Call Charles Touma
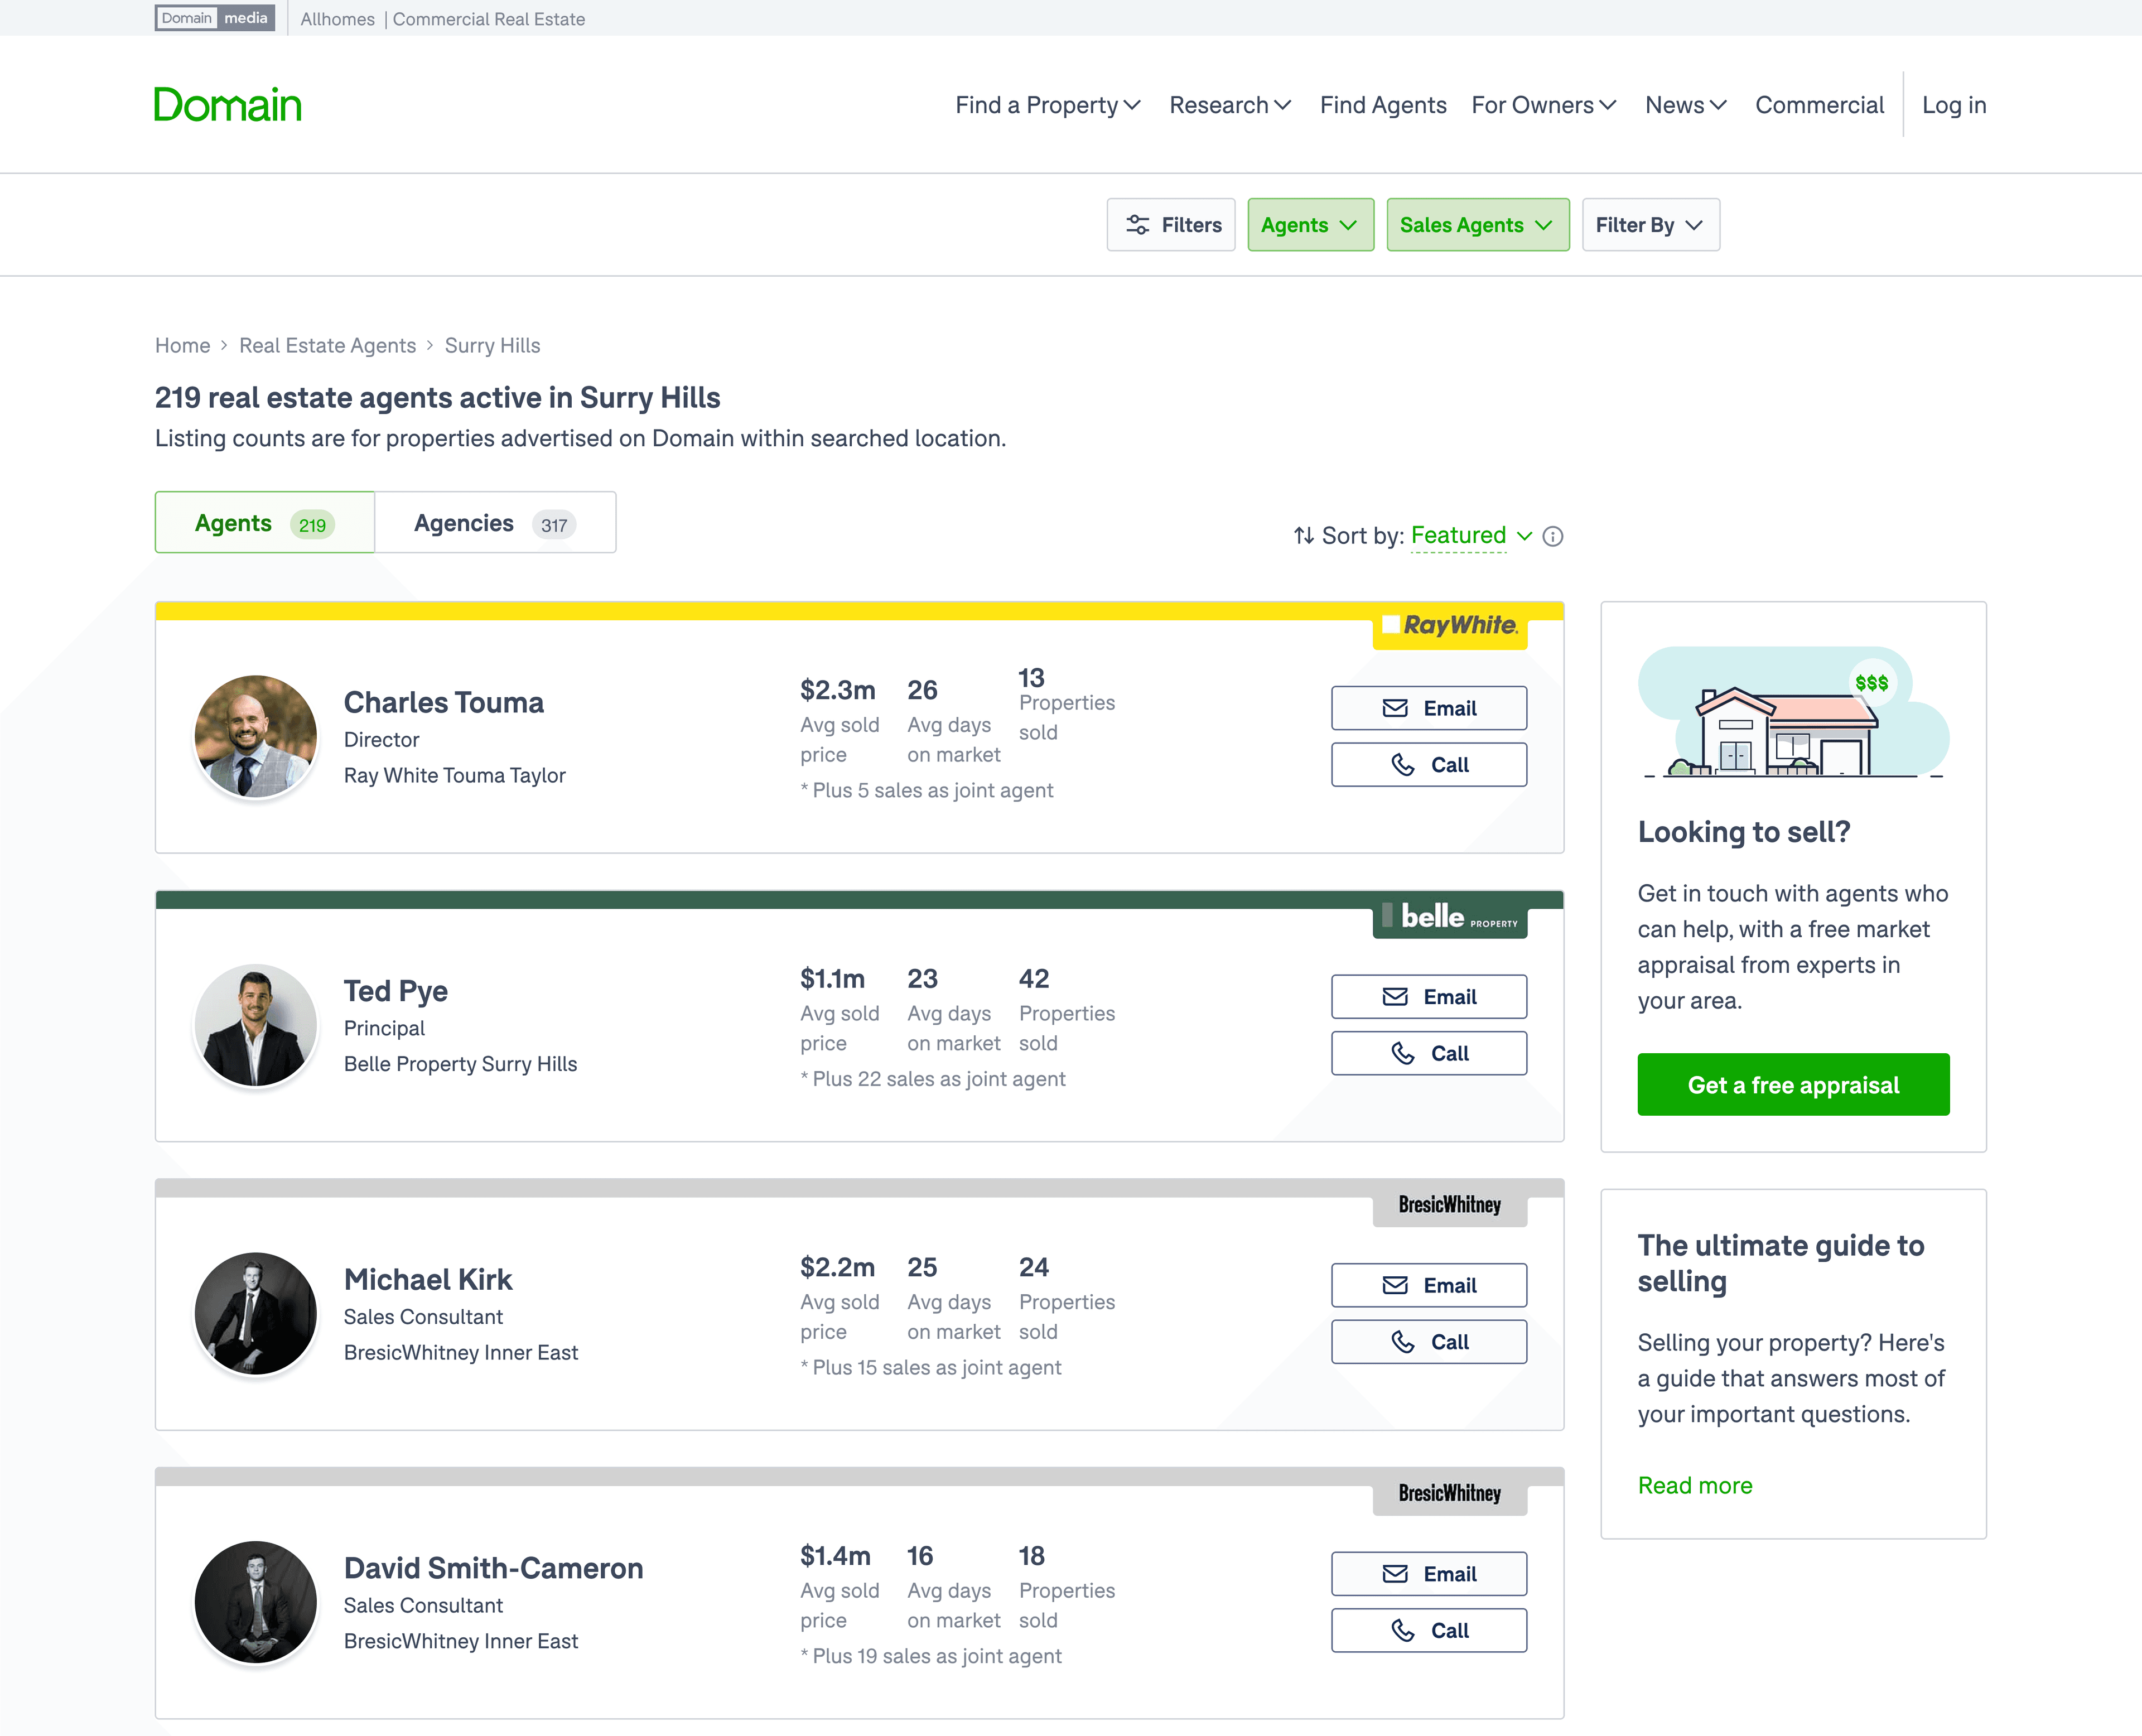This screenshot has height=1736, width=2142. pos(1429,765)
